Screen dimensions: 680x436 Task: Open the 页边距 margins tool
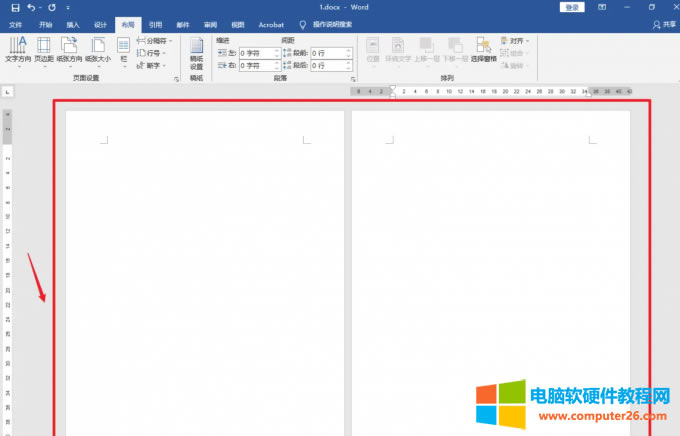click(x=44, y=52)
